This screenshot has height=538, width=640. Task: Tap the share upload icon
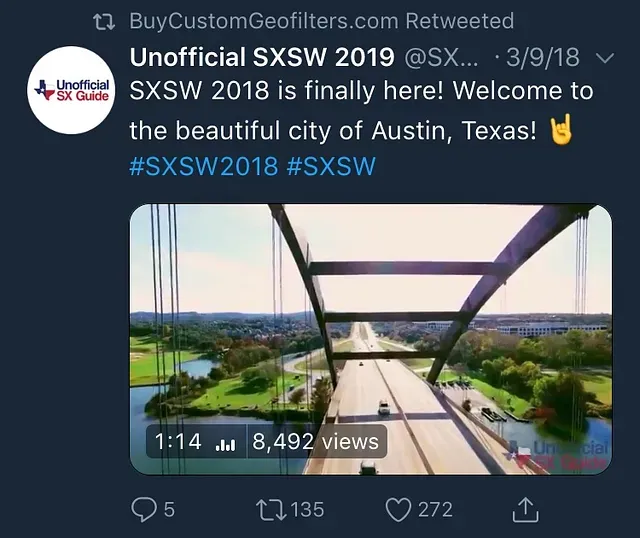[x=525, y=509]
